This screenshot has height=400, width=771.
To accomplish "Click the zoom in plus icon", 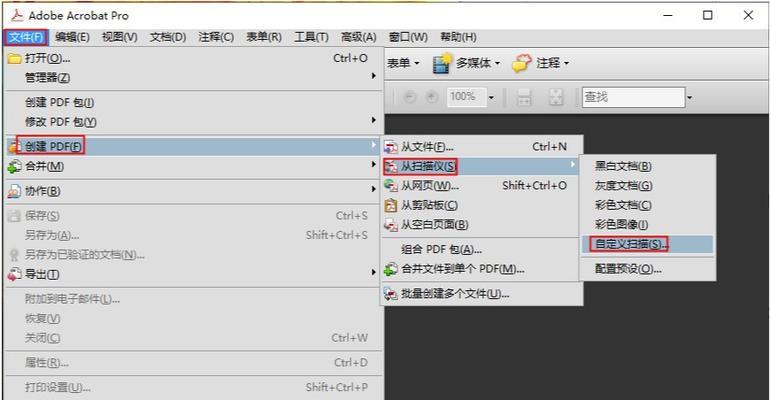I will (x=432, y=97).
